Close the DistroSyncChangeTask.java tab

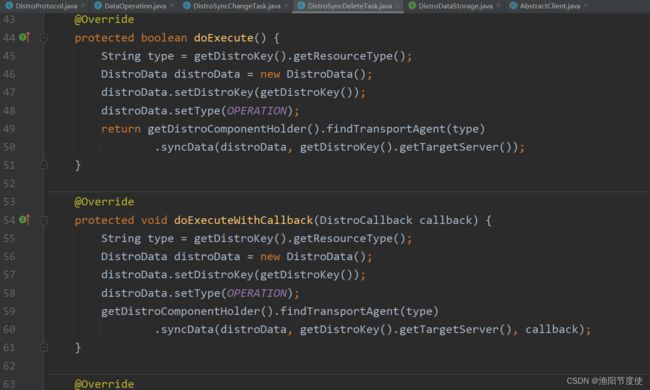point(286,6)
